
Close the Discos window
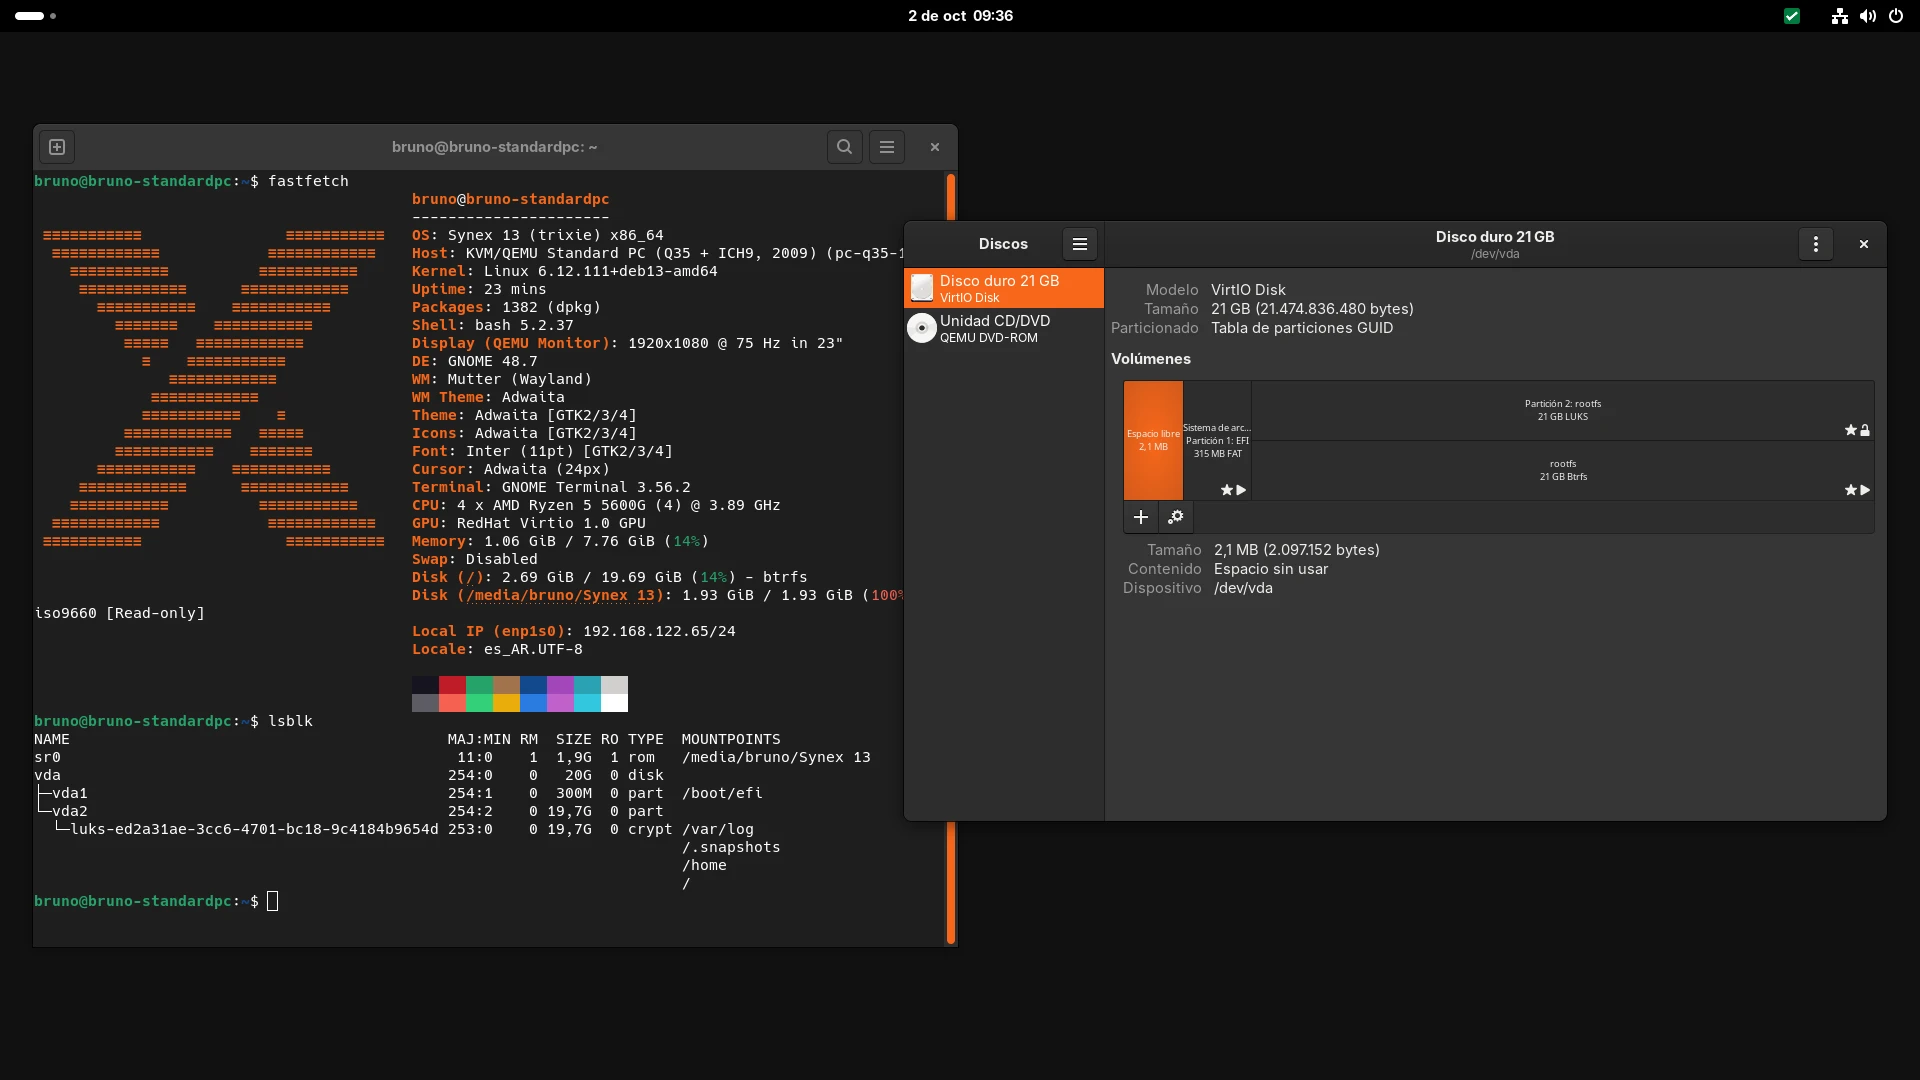pyautogui.click(x=1863, y=244)
